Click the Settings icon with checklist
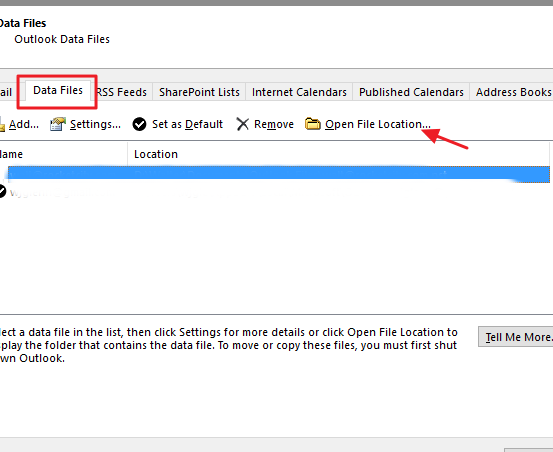The image size is (553, 452). (x=58, y=124)
